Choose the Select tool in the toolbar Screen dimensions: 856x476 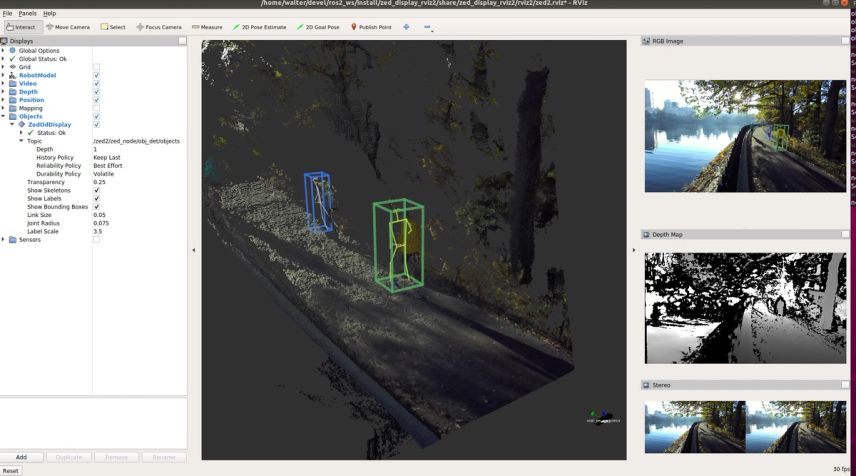coord(113,27)
